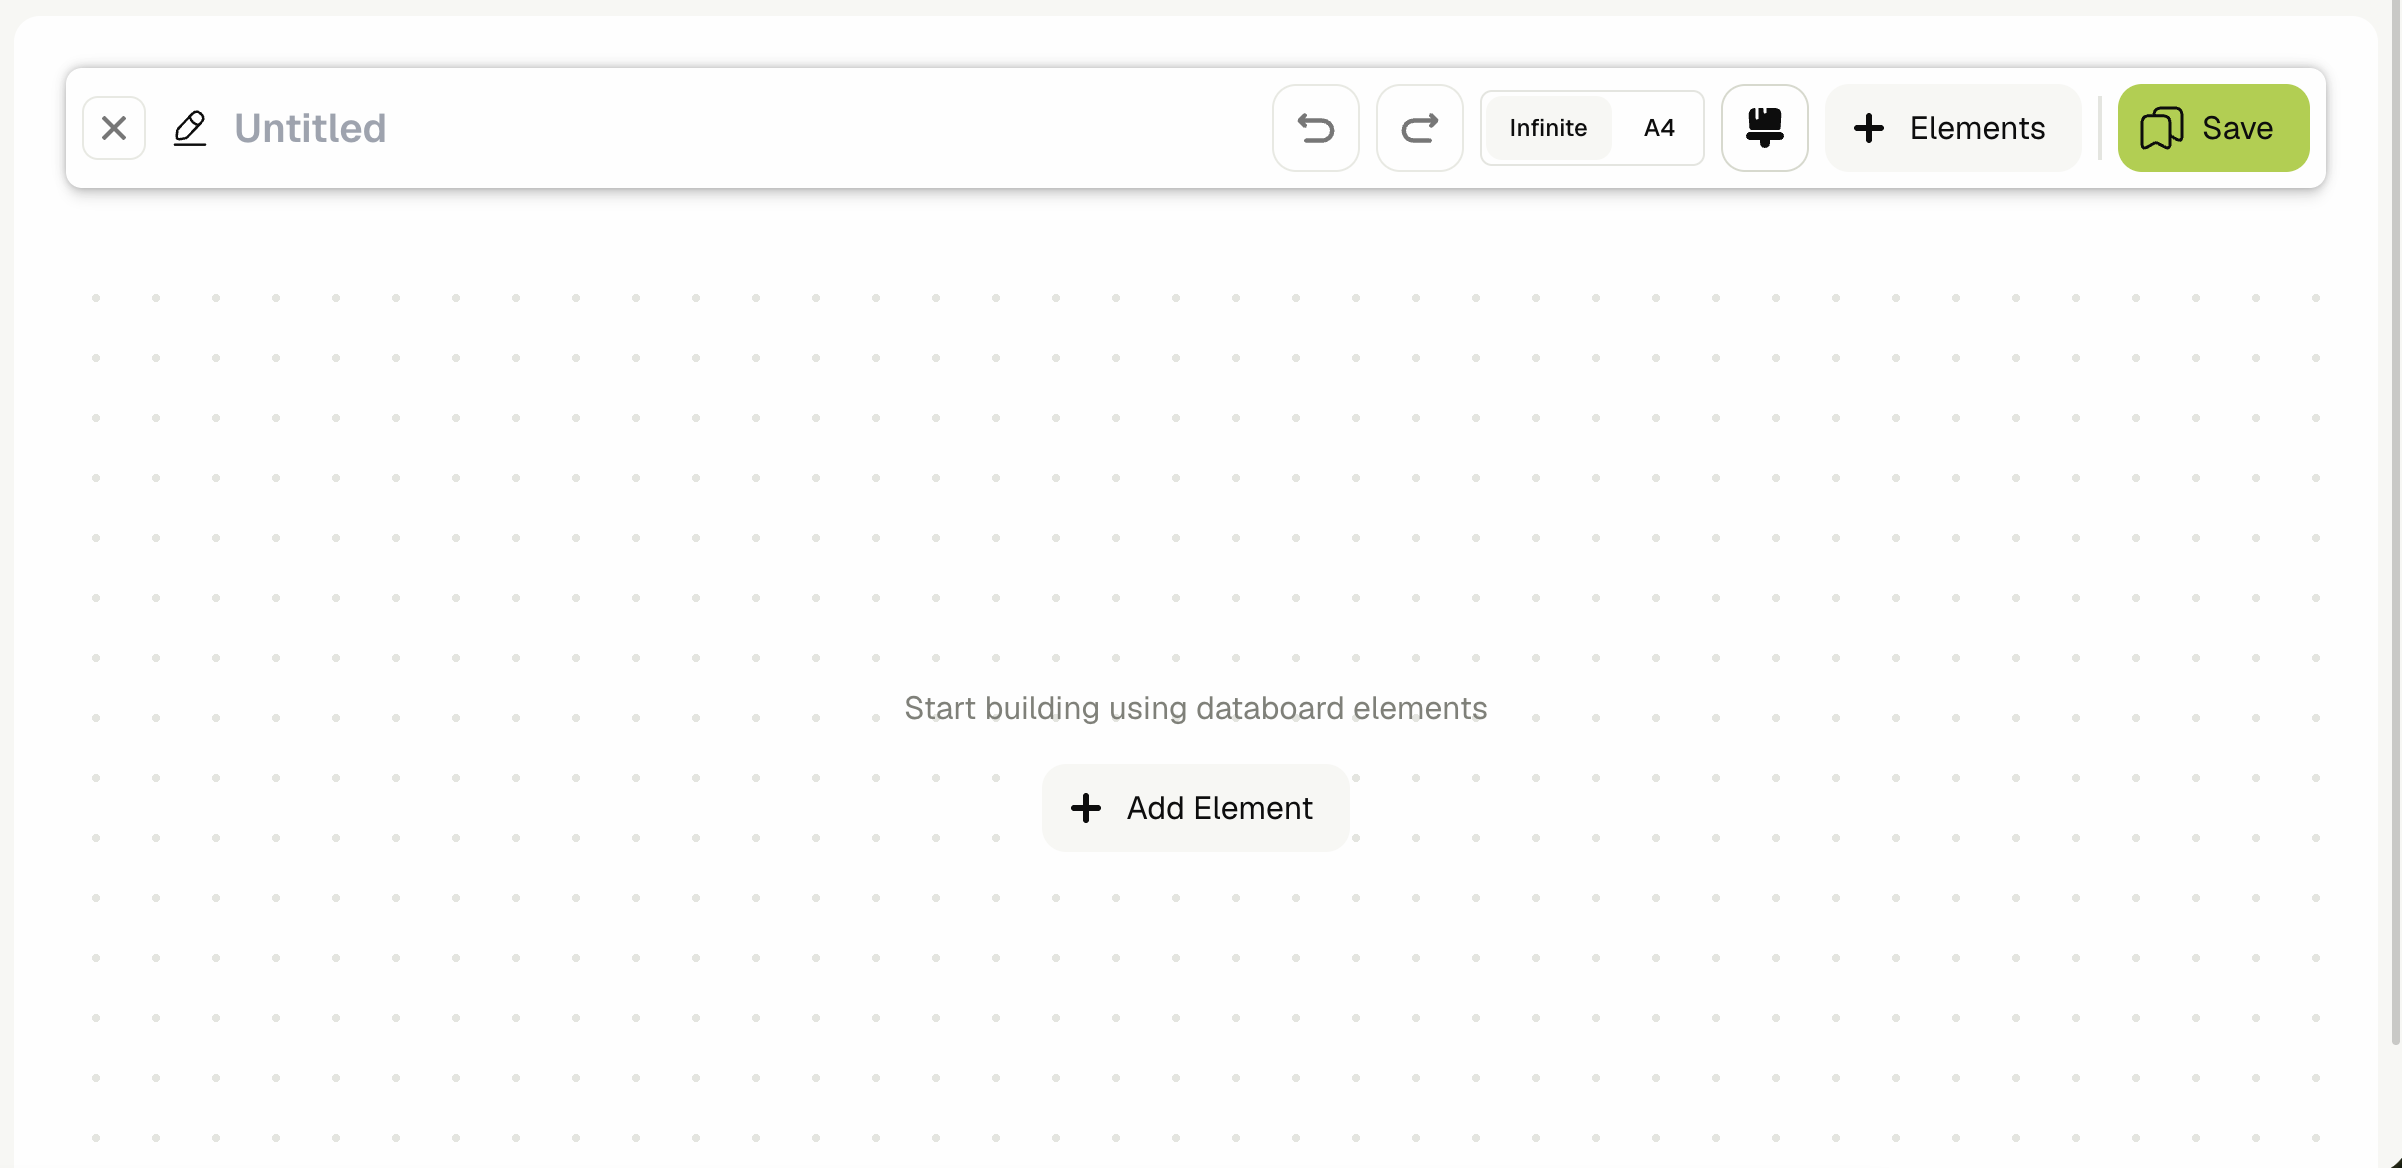Switch canvas mode to A4
The width and height of the screenshot is (2402, 1168).
pyautogui.click(x=1659, y=128)
